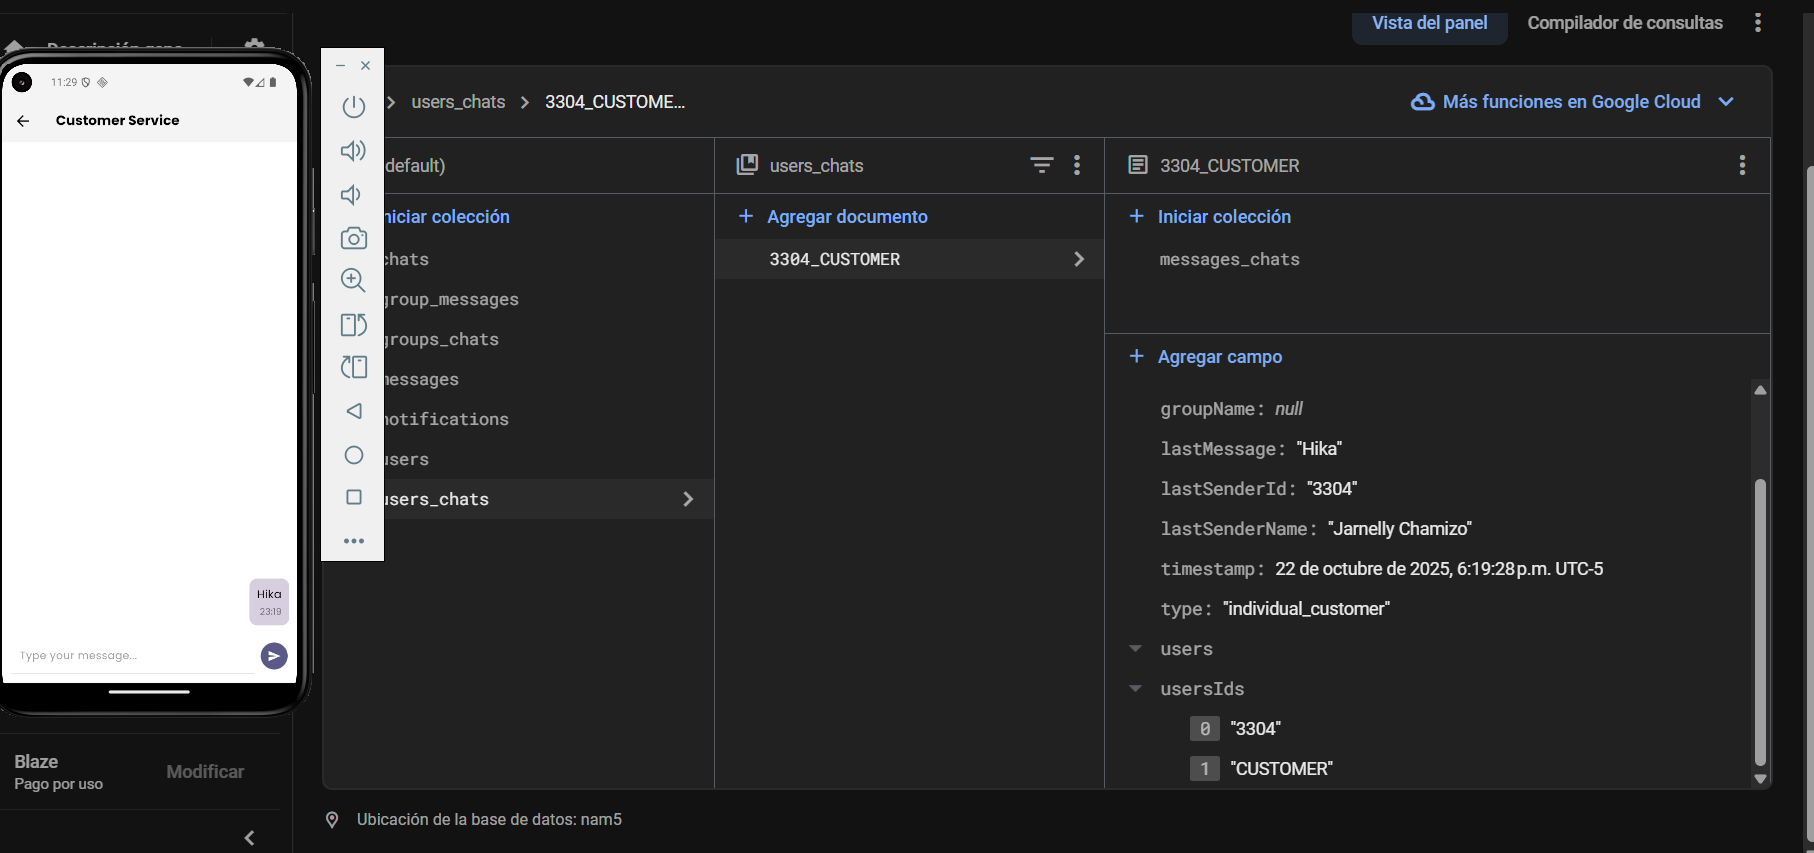Viewport: 1814px width, 853px height.
Task: Expand Más funciones en Google Cloud dropdown
Action: (1725, 102)
